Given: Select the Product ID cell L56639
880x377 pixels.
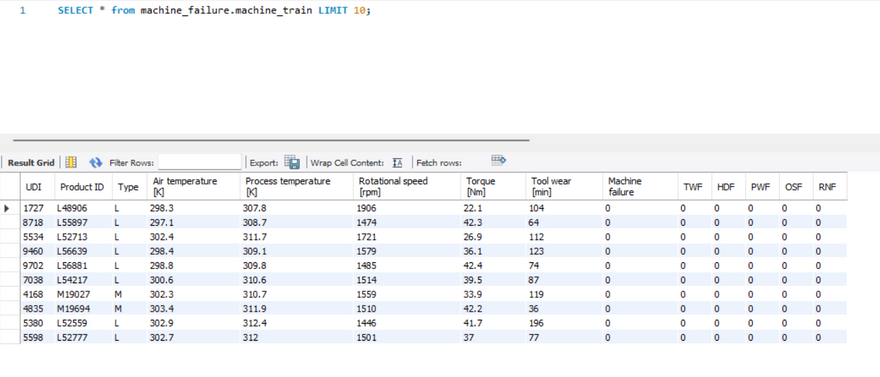Looking at the screenshot, I should tap(83, 251).
